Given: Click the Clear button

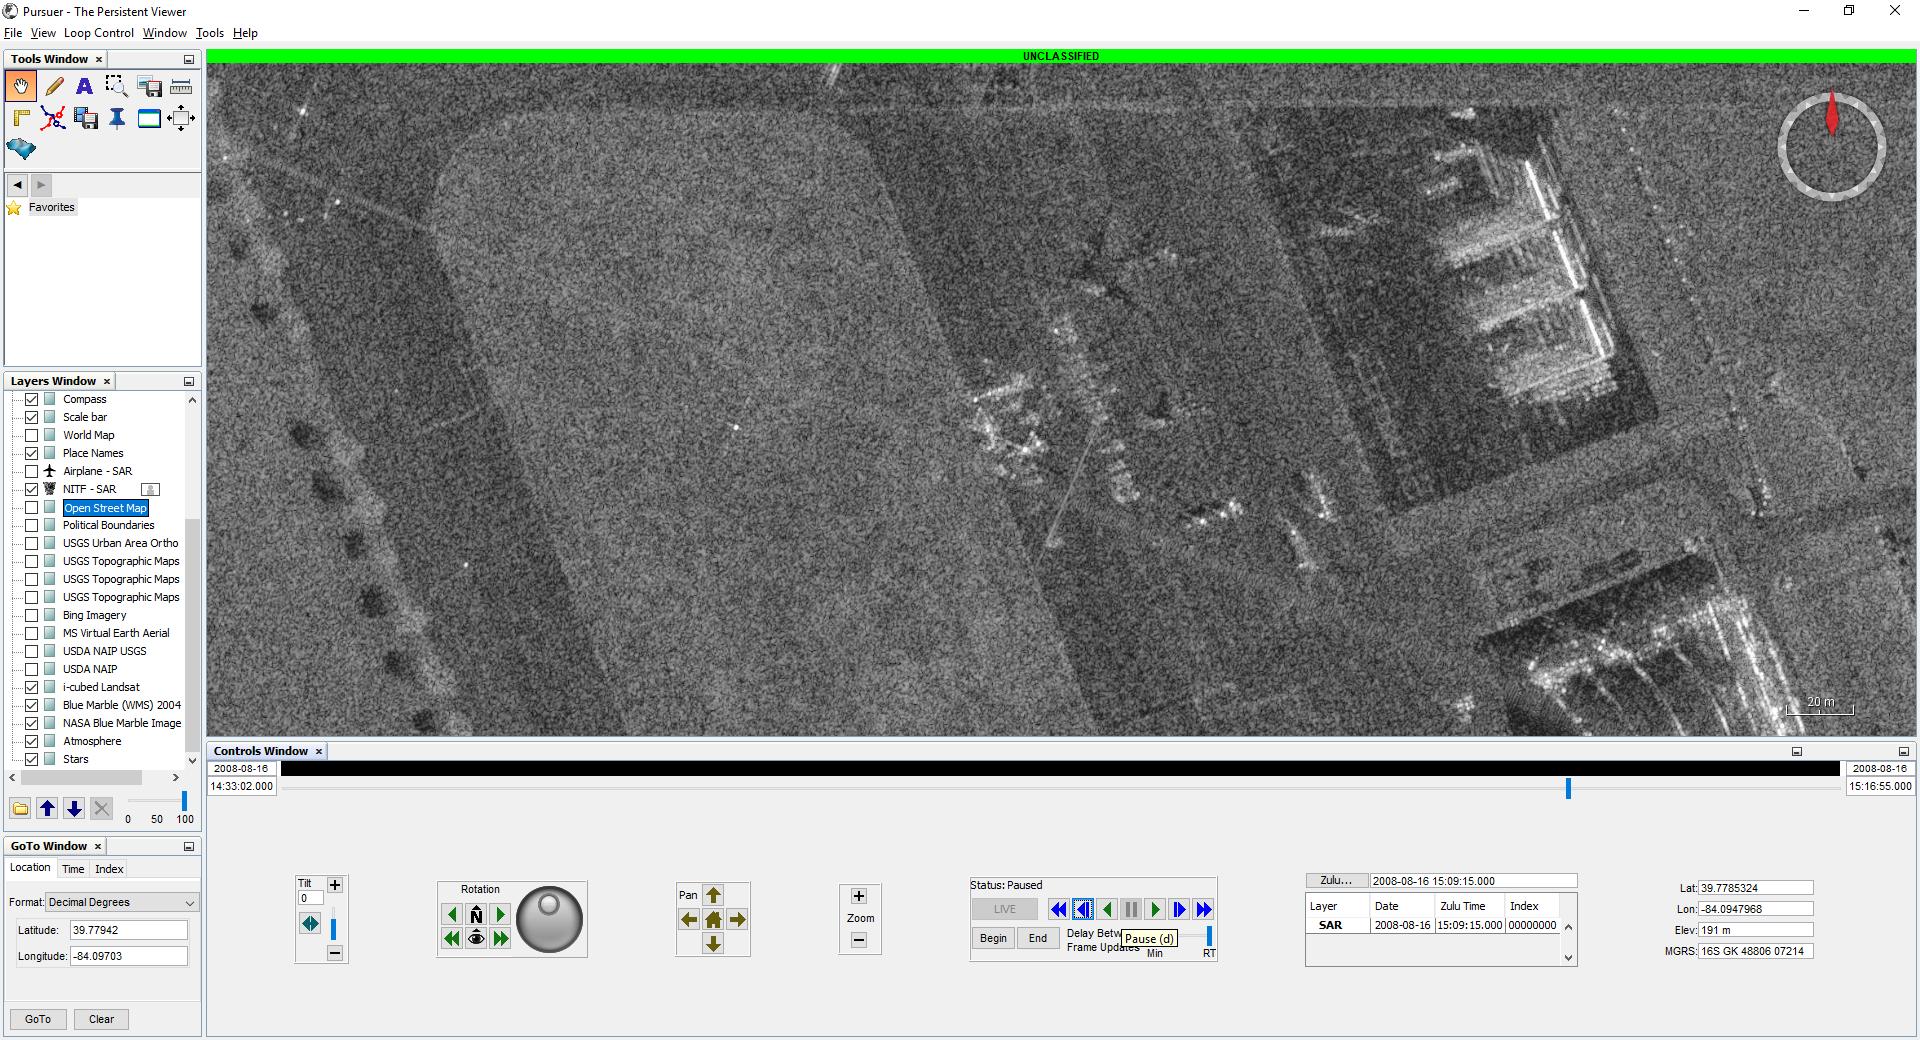Looking at the screenshot, I should click(x=101, y=1019).
